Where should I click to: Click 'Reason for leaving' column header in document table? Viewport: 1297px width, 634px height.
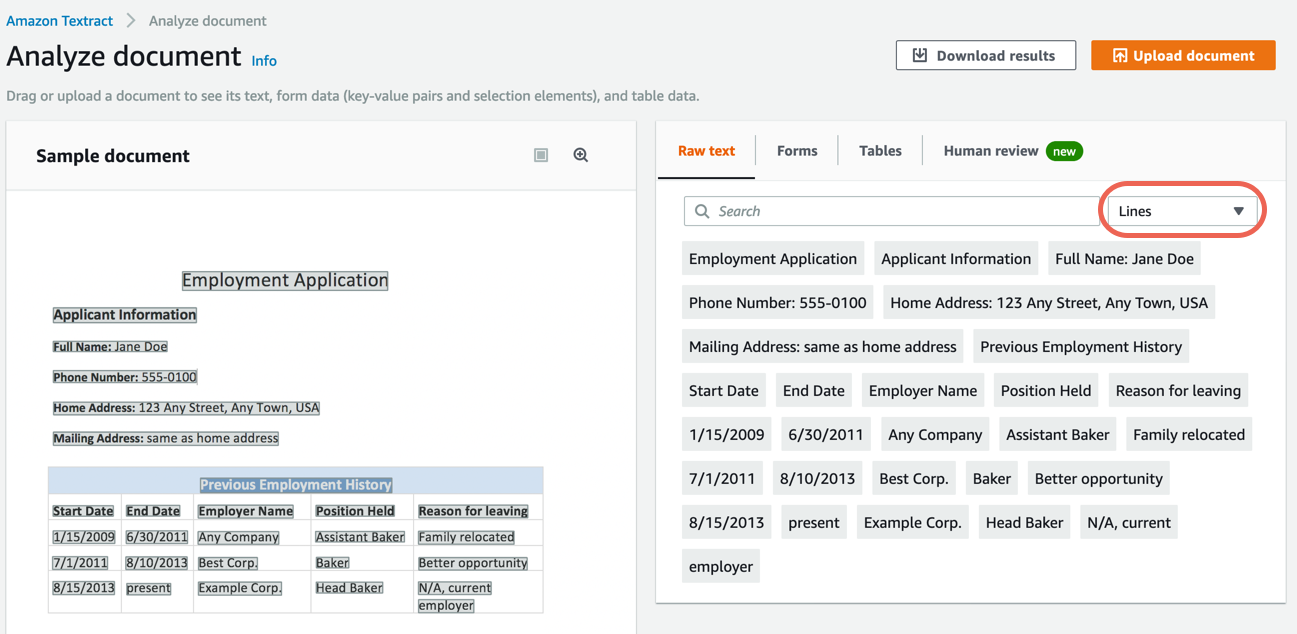[473, 511]
